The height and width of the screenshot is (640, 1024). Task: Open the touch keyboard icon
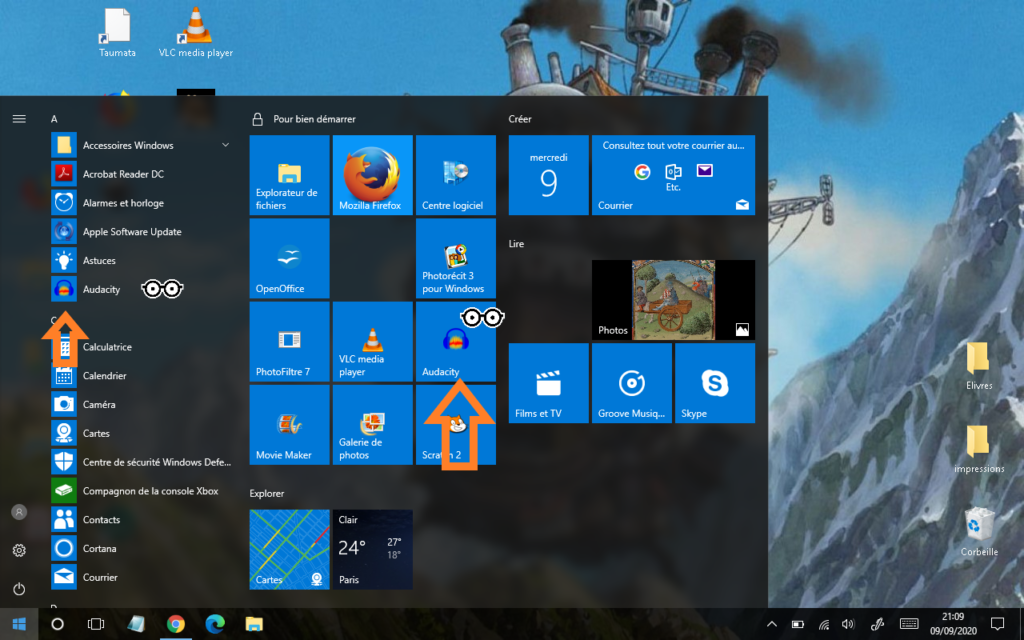909,624
